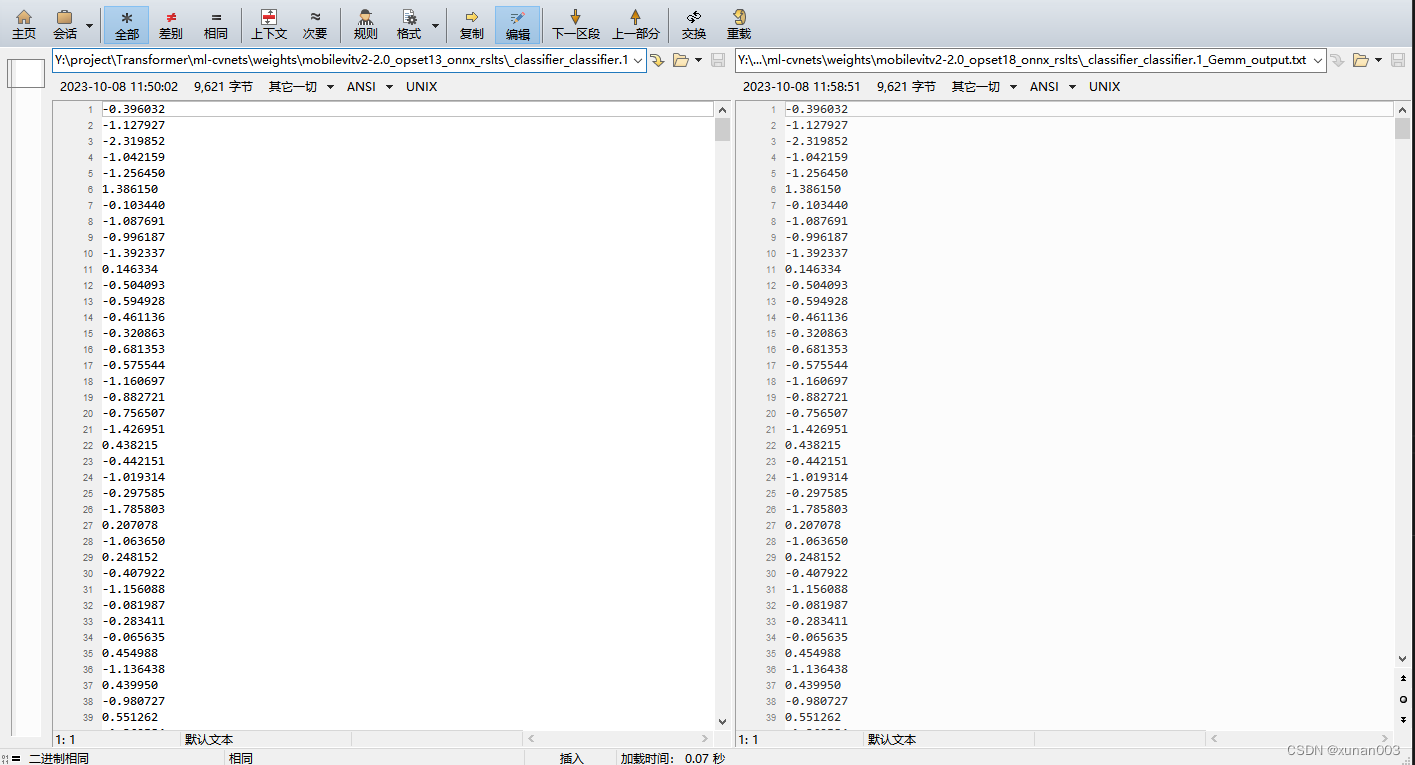Click line 22 value 0.438215 in left pane
The image size is (1415, 765).
130,445
